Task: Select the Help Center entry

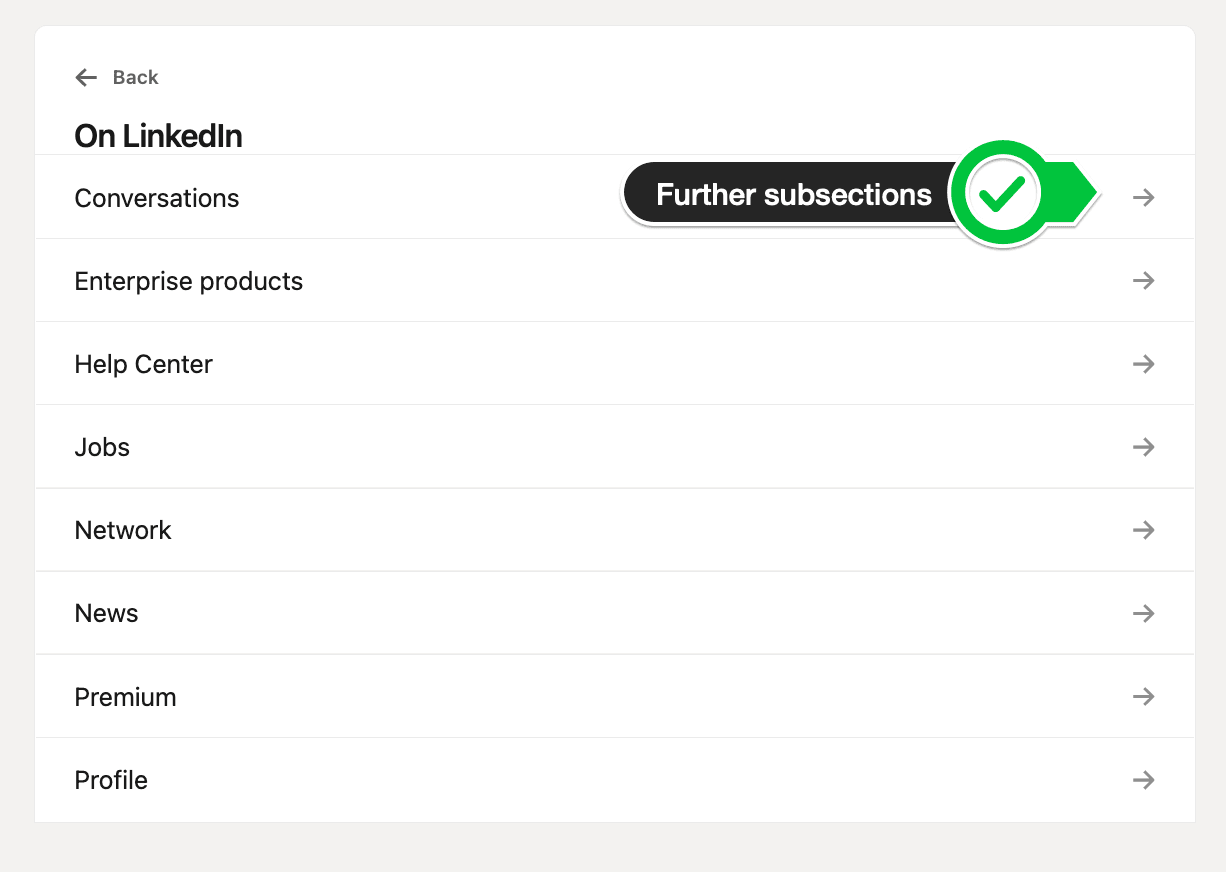Action: click(x=615, y=363)
